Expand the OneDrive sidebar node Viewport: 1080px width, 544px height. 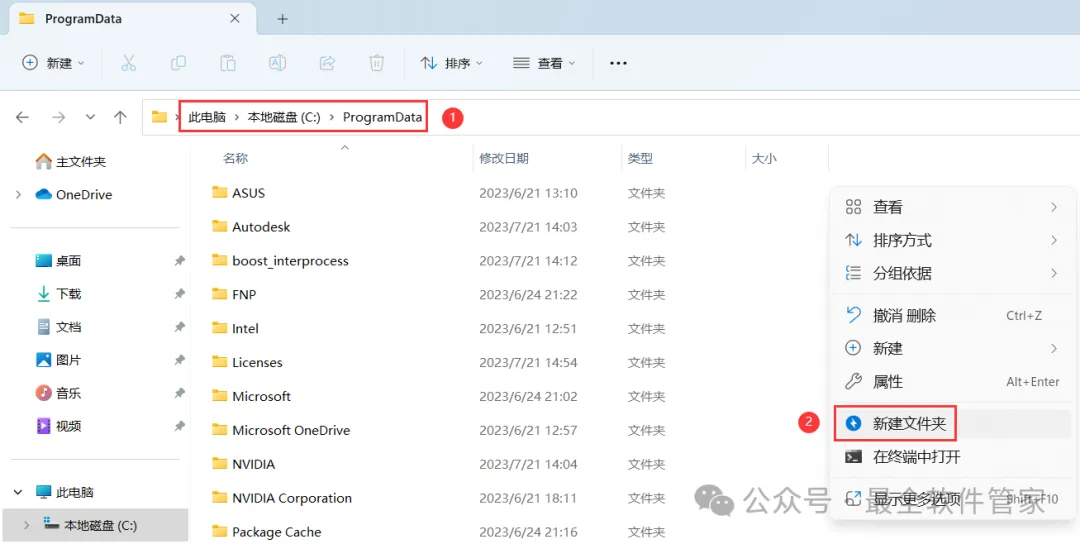[x=19, y=195]
